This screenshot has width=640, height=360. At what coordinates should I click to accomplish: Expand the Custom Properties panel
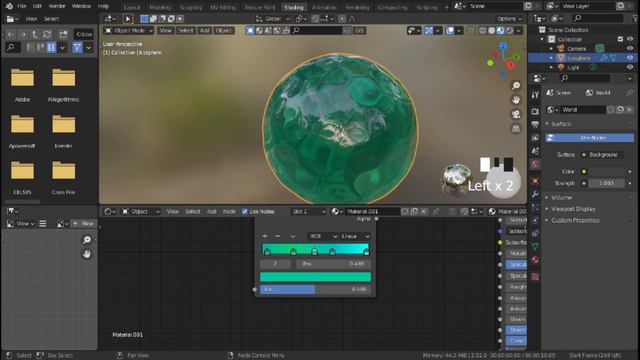tap(575, 220)
